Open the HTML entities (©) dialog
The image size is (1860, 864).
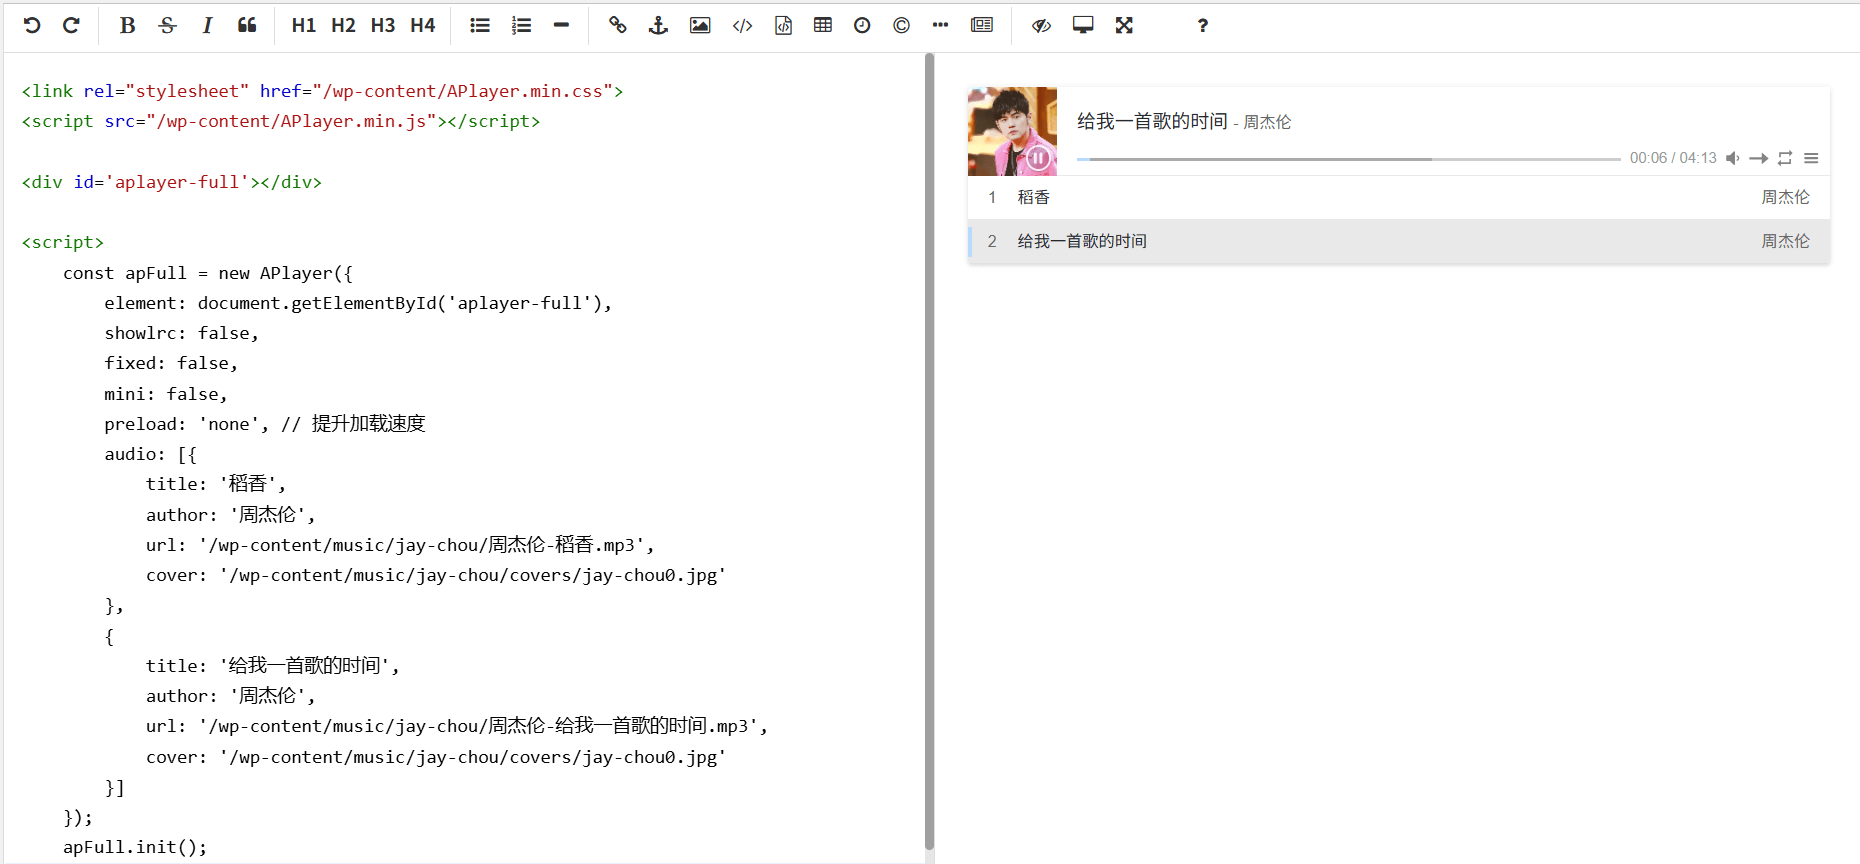pos(901,26)
